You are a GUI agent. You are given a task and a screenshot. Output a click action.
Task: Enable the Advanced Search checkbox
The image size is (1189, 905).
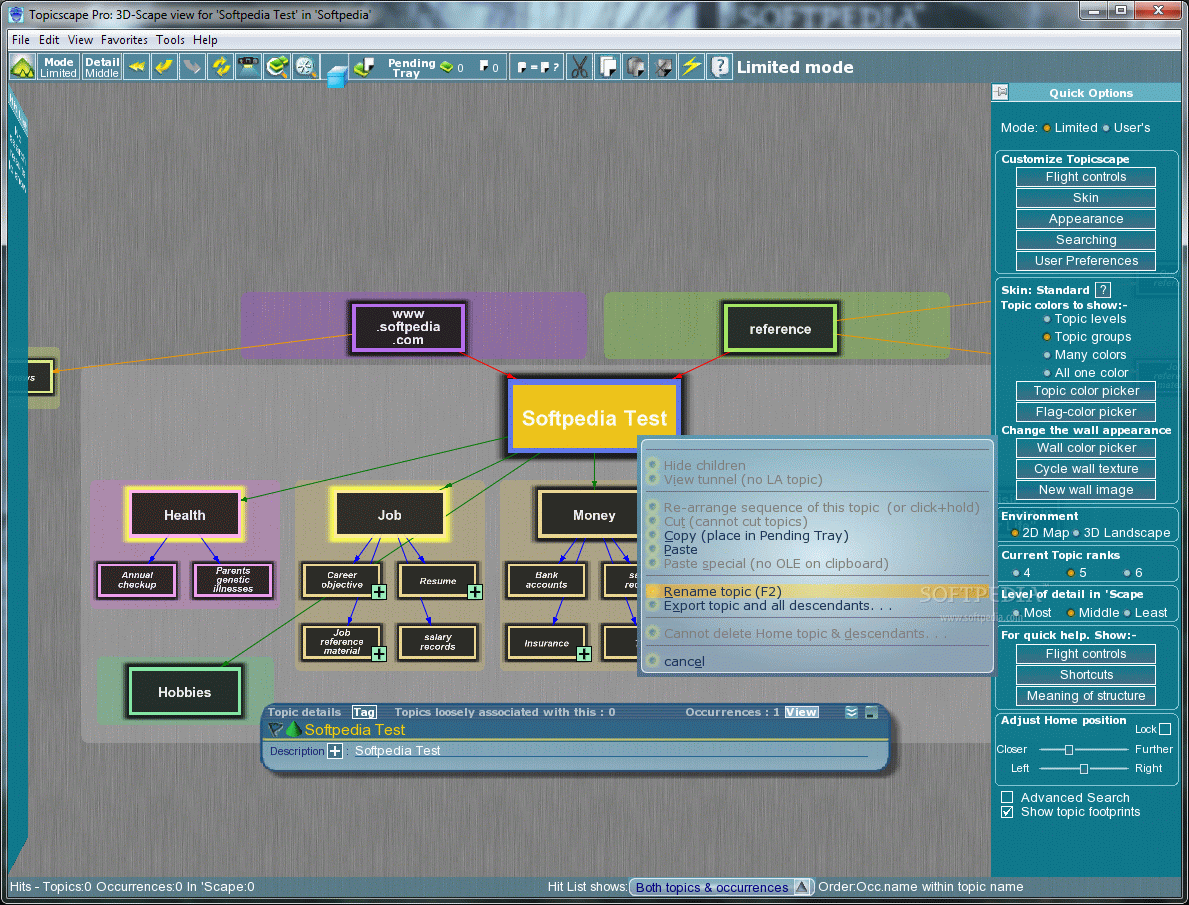pyautogui.click(x=1007, y=797)
